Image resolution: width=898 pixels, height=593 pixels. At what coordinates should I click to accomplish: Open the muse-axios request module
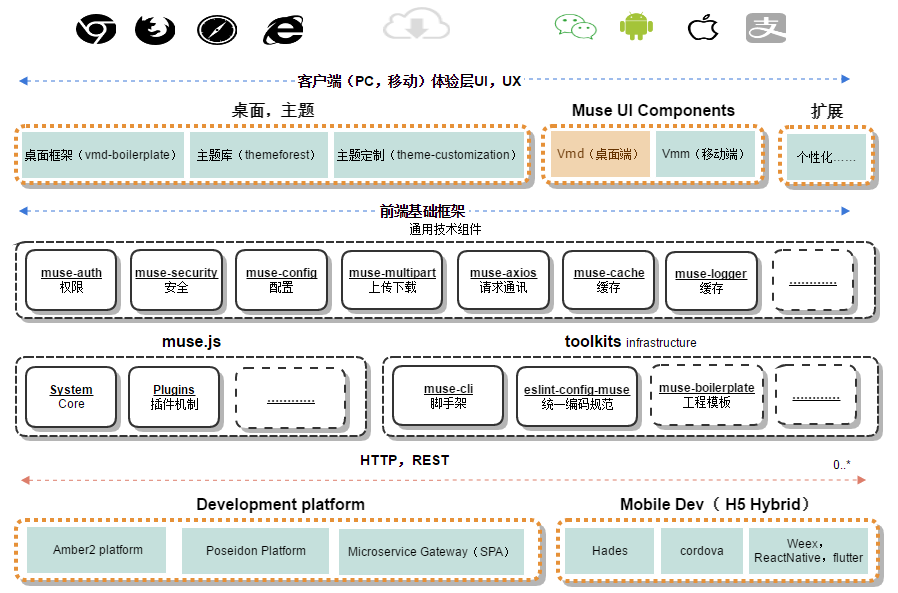tap(503, 273)
